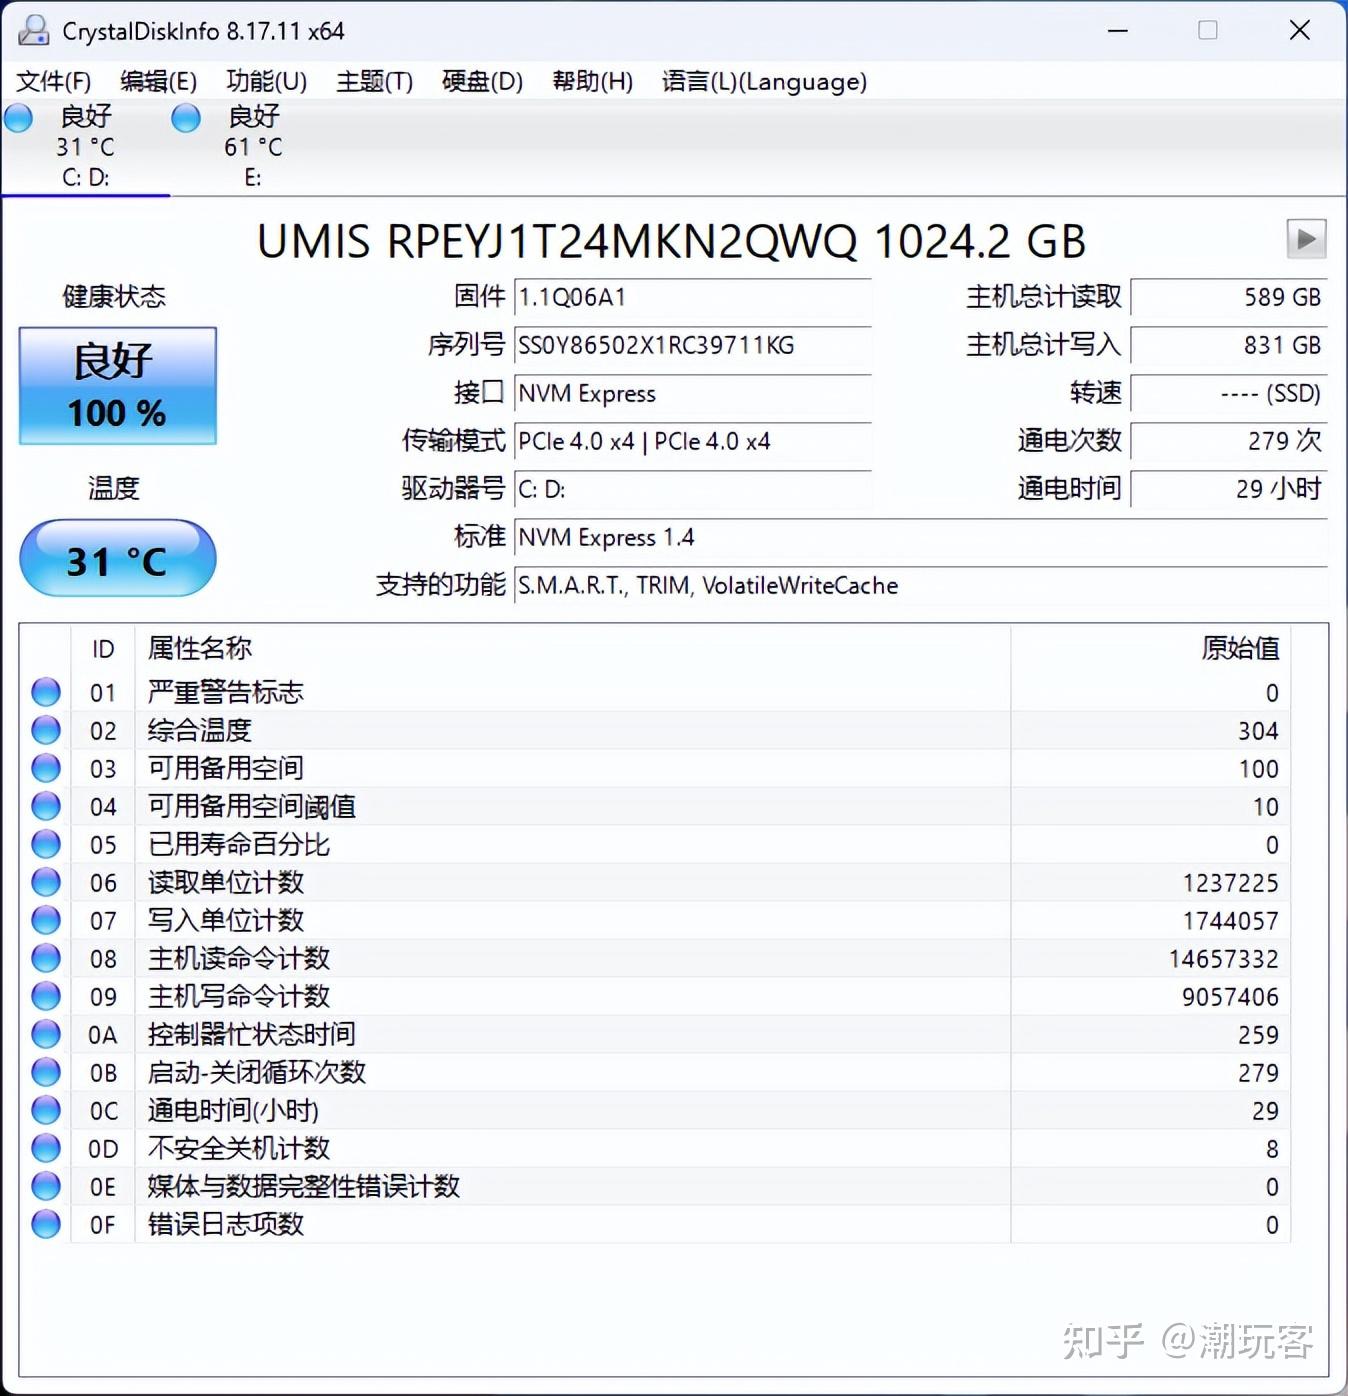Click status dot for attribute 09

click(46, 996)
